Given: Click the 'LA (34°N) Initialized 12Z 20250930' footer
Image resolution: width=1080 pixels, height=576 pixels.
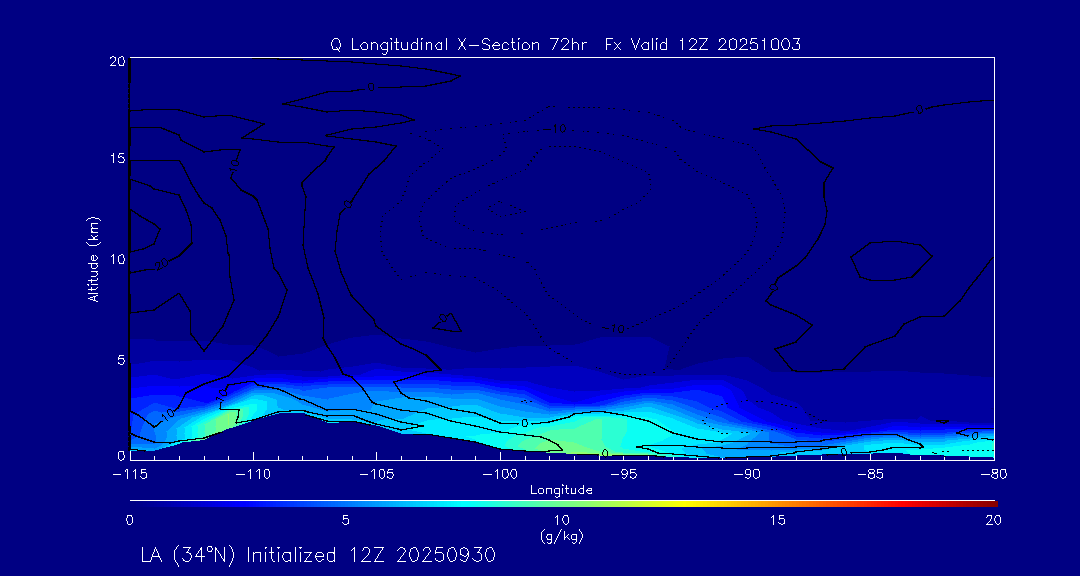Looking at the screenshot, I should [318, 555].
